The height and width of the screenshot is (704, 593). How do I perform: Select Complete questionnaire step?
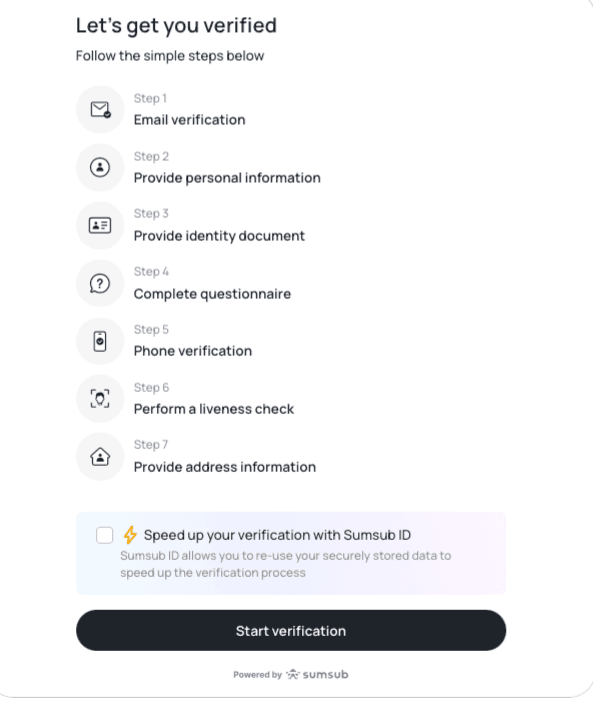point(212,294)
